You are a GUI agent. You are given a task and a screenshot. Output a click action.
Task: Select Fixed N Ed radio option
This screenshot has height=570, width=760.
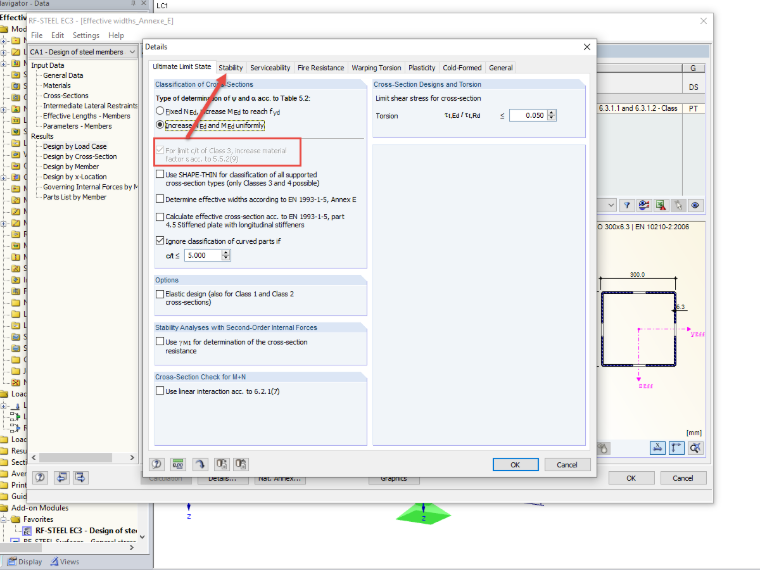[160, 111]
